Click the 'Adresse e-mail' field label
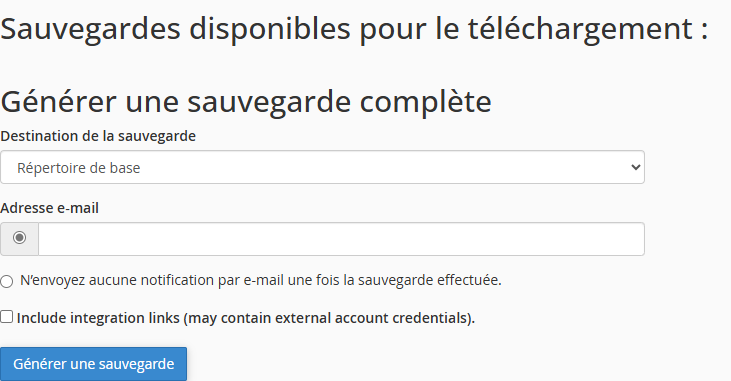Viewport: 731px width, 381px height. click(x=49, y=208)
